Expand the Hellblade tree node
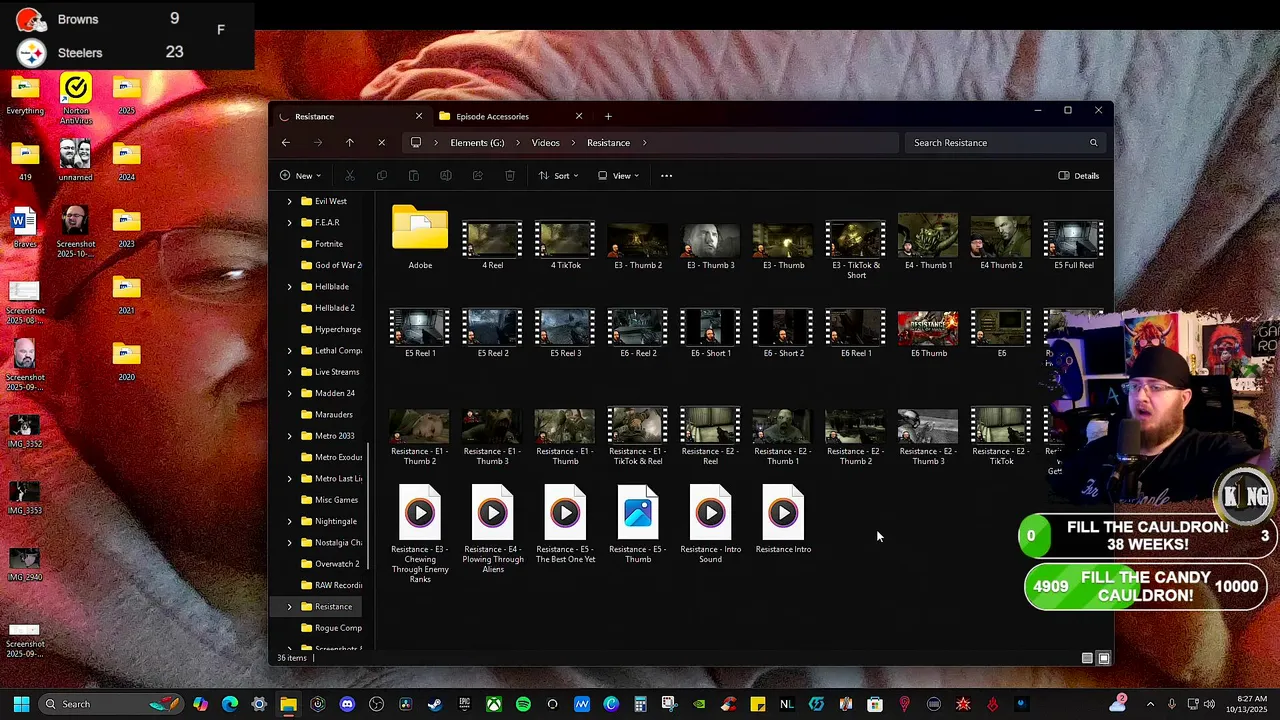The width and height of the screenshot is (1280, 720). 290,287
